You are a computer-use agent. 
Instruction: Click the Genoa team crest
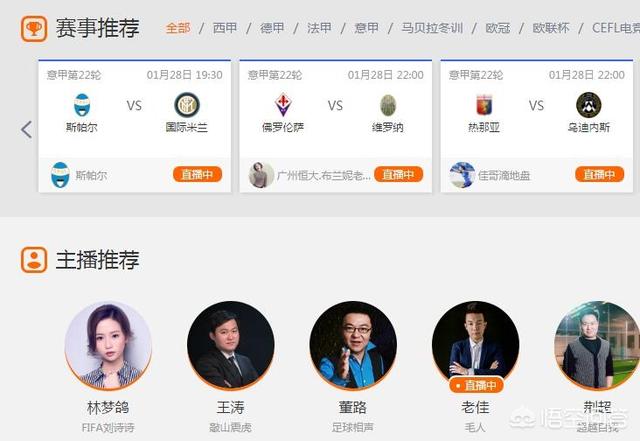point(484,105)
